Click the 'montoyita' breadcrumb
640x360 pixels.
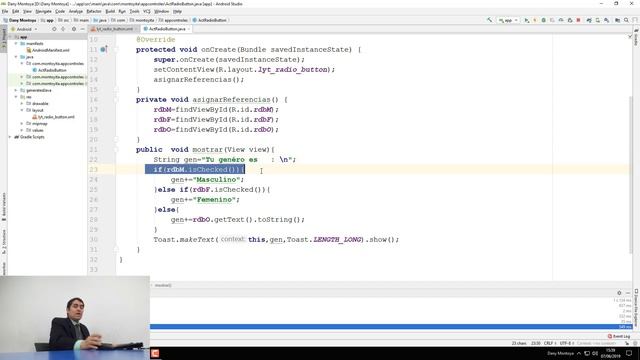pyautogui.click(x=142, y=20)
